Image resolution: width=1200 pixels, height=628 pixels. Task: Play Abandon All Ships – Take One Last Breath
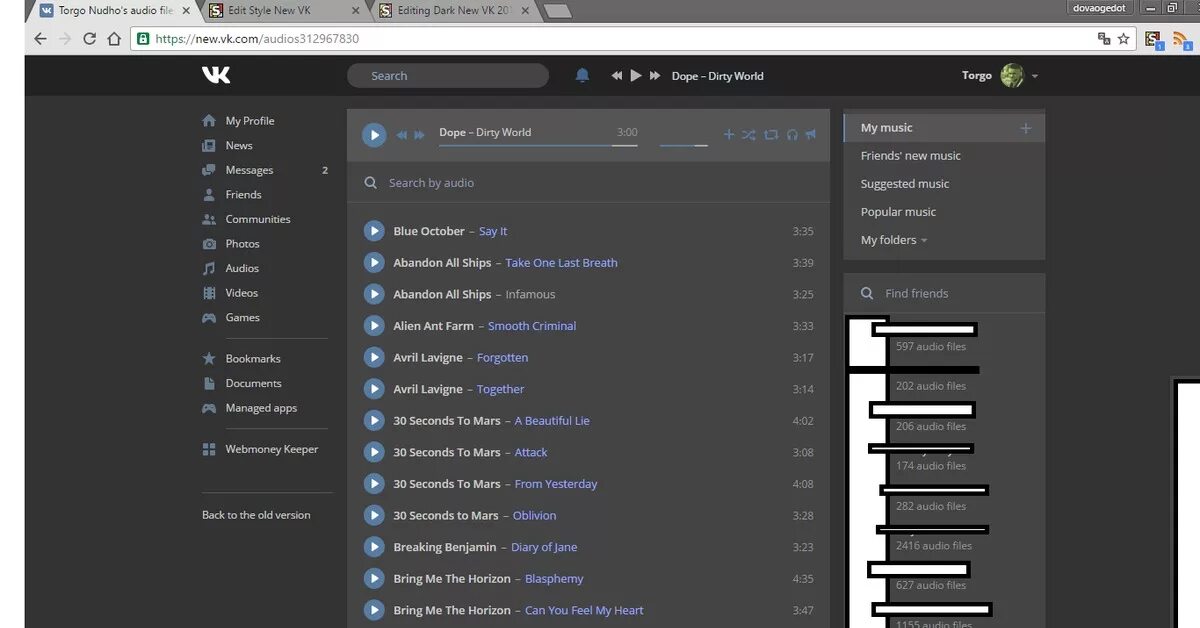coord(374,263)
